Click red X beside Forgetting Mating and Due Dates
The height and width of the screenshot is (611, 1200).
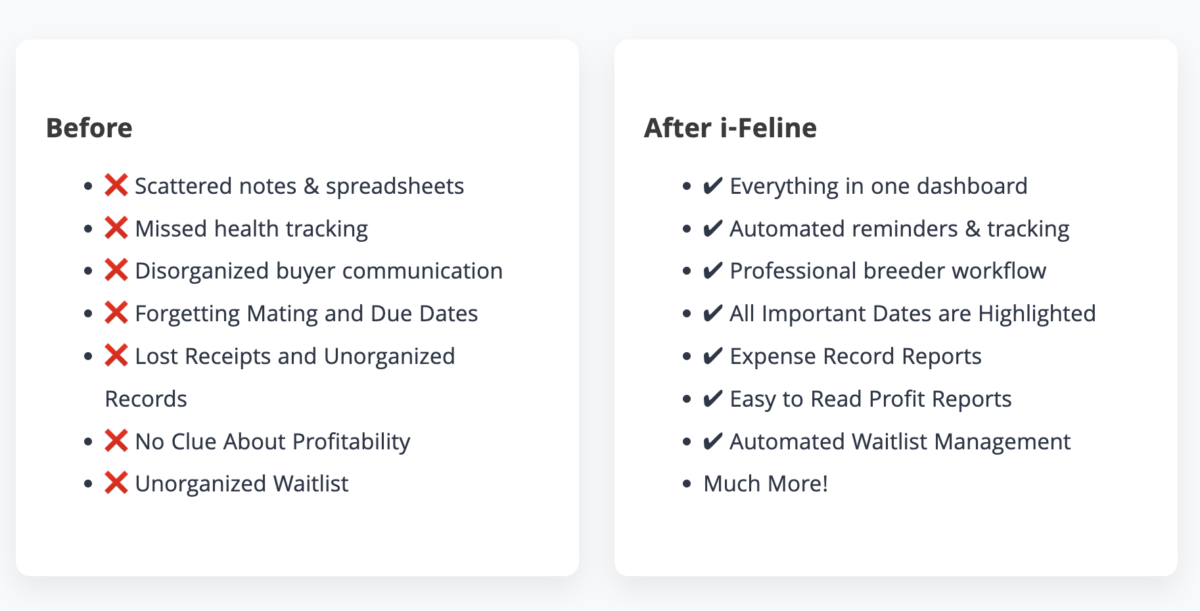click(x=117, y=314)
